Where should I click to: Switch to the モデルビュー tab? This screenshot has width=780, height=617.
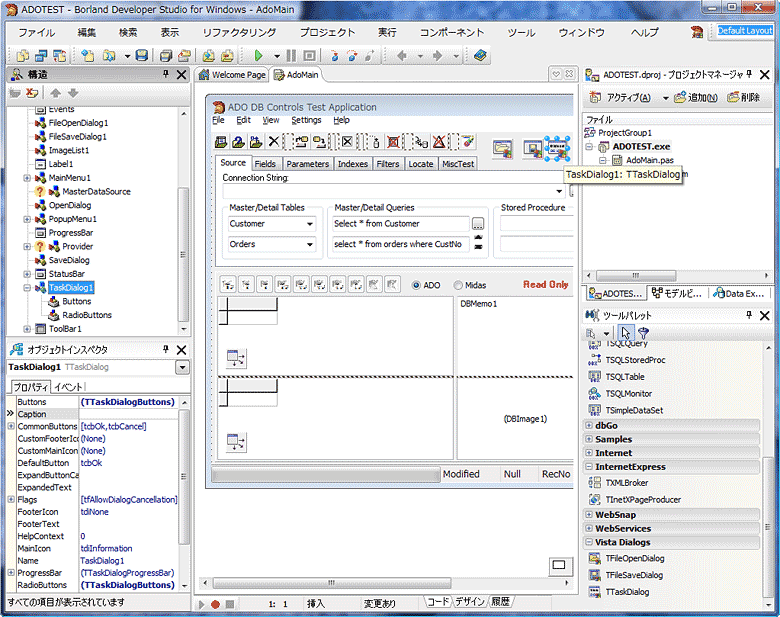[678, 294]
